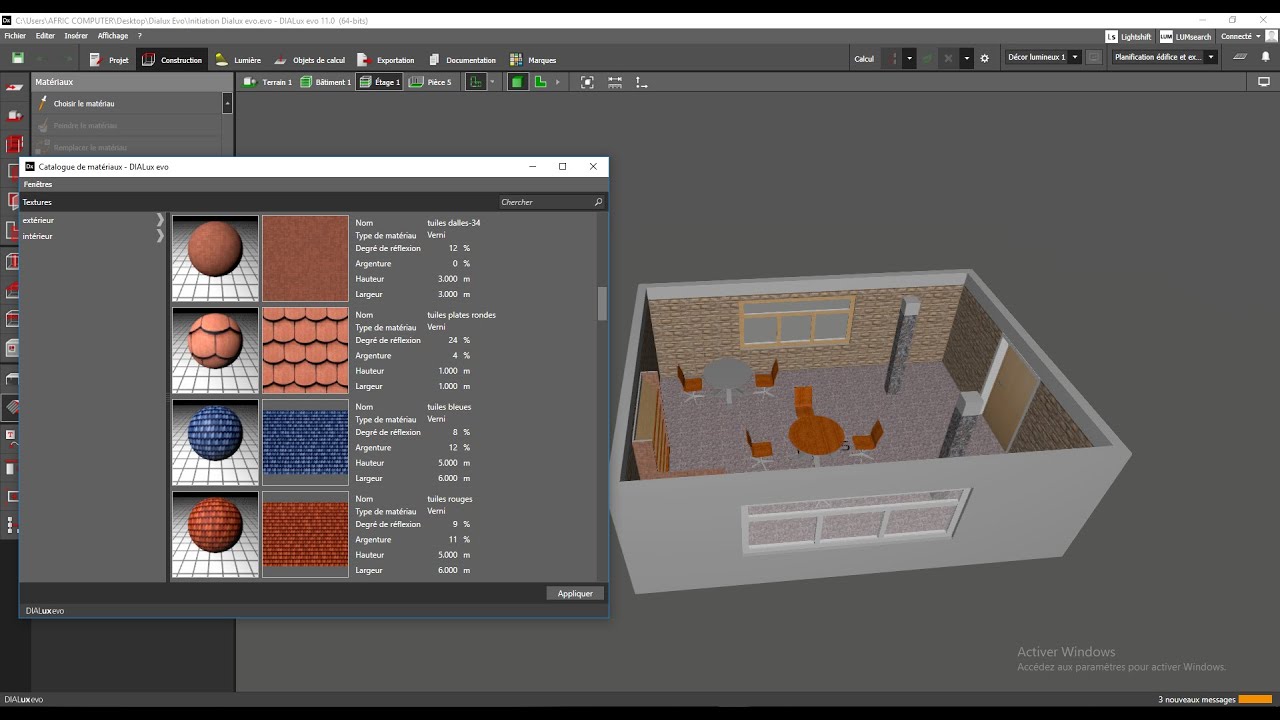Image resolution: width=1280 pixels, height=720 pixels.
Task: Click the workplane icon beside the bell
Action: point(1238,58)
